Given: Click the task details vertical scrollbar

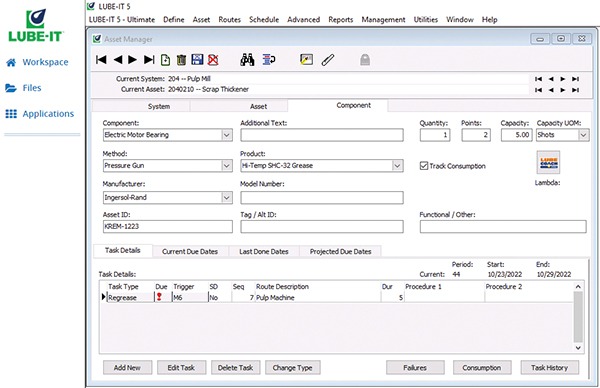Looking at the screenshot, I should [x=578, y=317].
